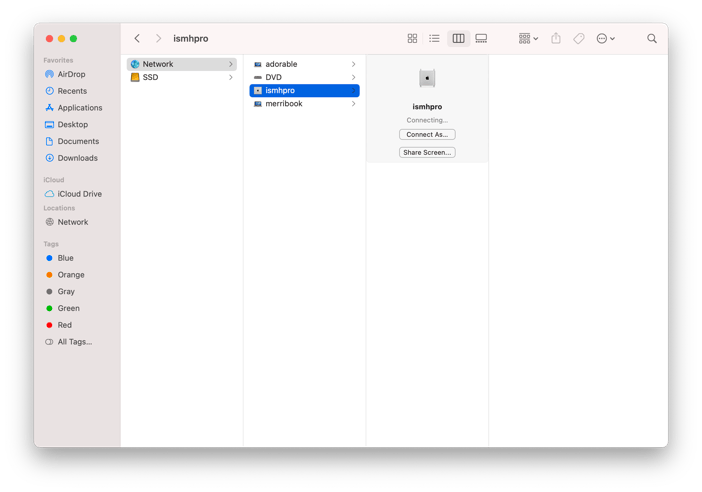Show All Tags in sidebar

pos(68,342)
